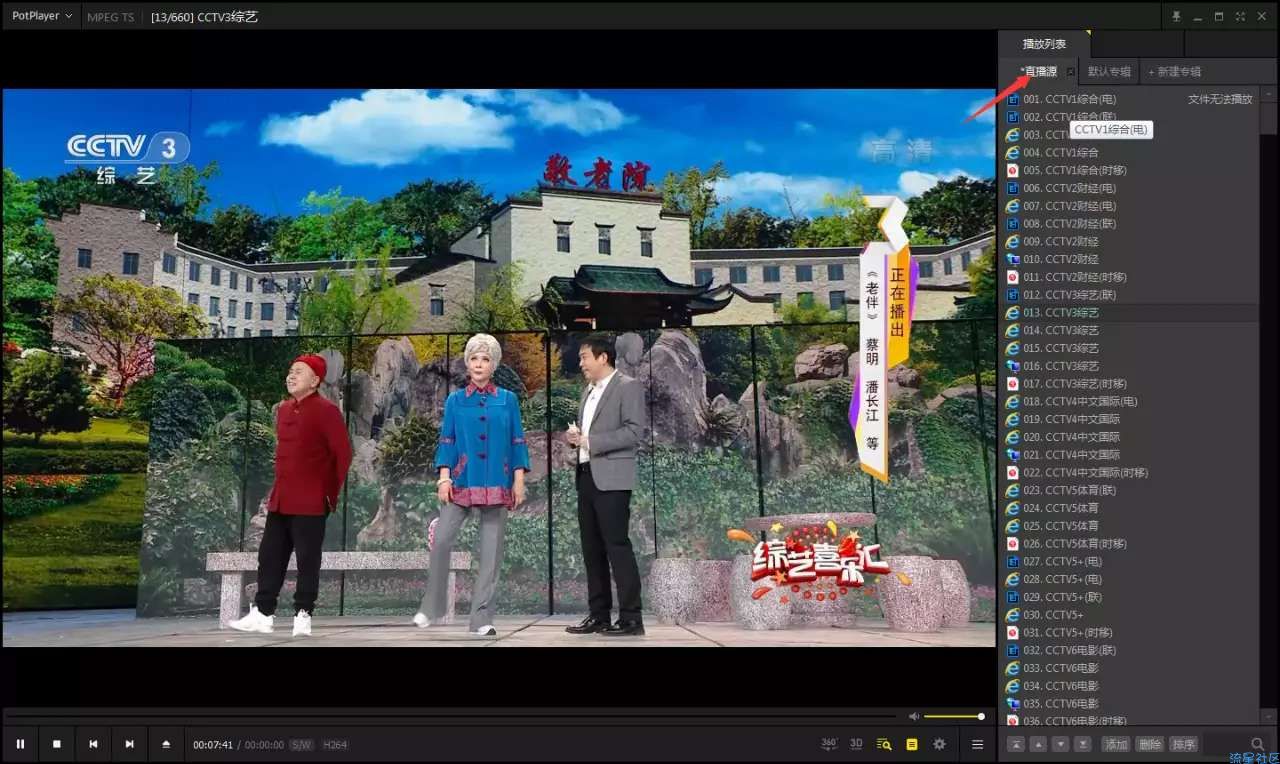Select the playing 013. CCTV3综艺 entry
This screenshot has height=764, width=1280.
coord(1130,313)
